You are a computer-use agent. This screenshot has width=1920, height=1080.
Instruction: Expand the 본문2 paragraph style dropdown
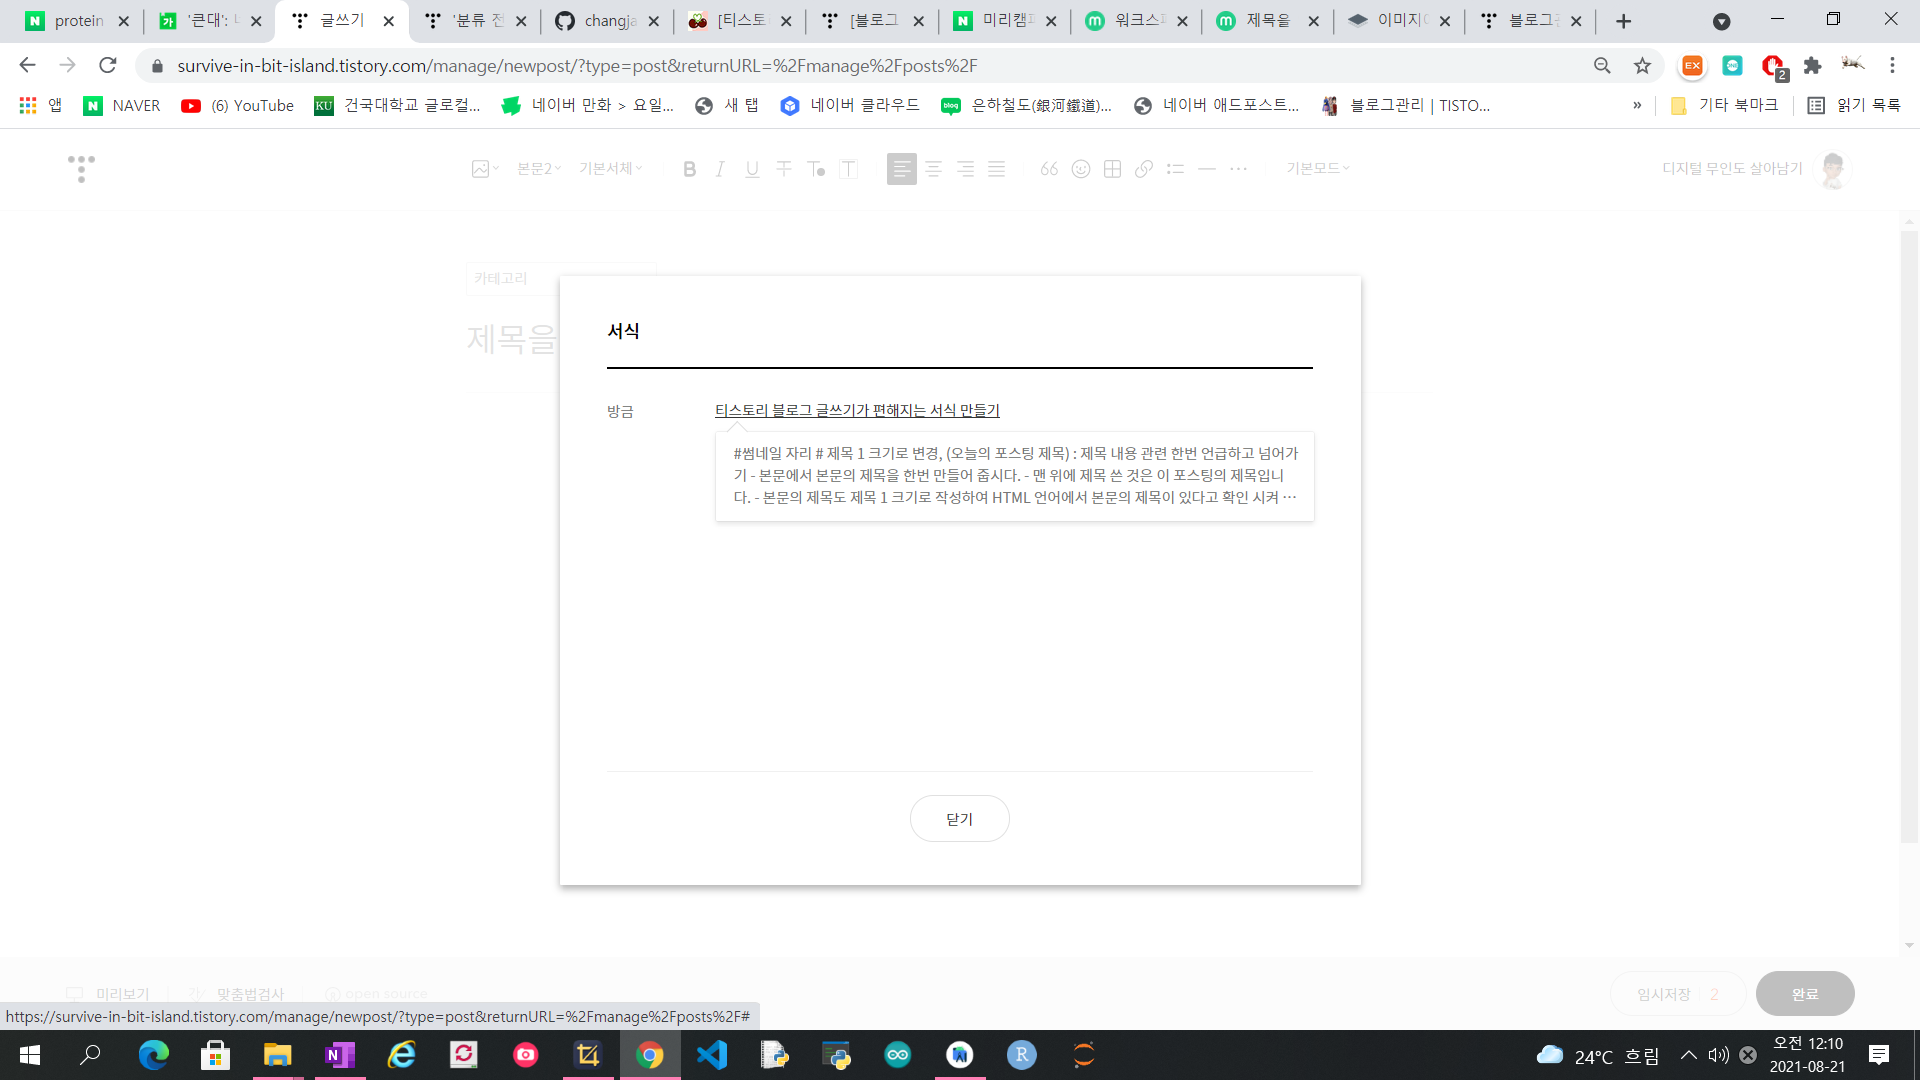[x=539, y=169]
